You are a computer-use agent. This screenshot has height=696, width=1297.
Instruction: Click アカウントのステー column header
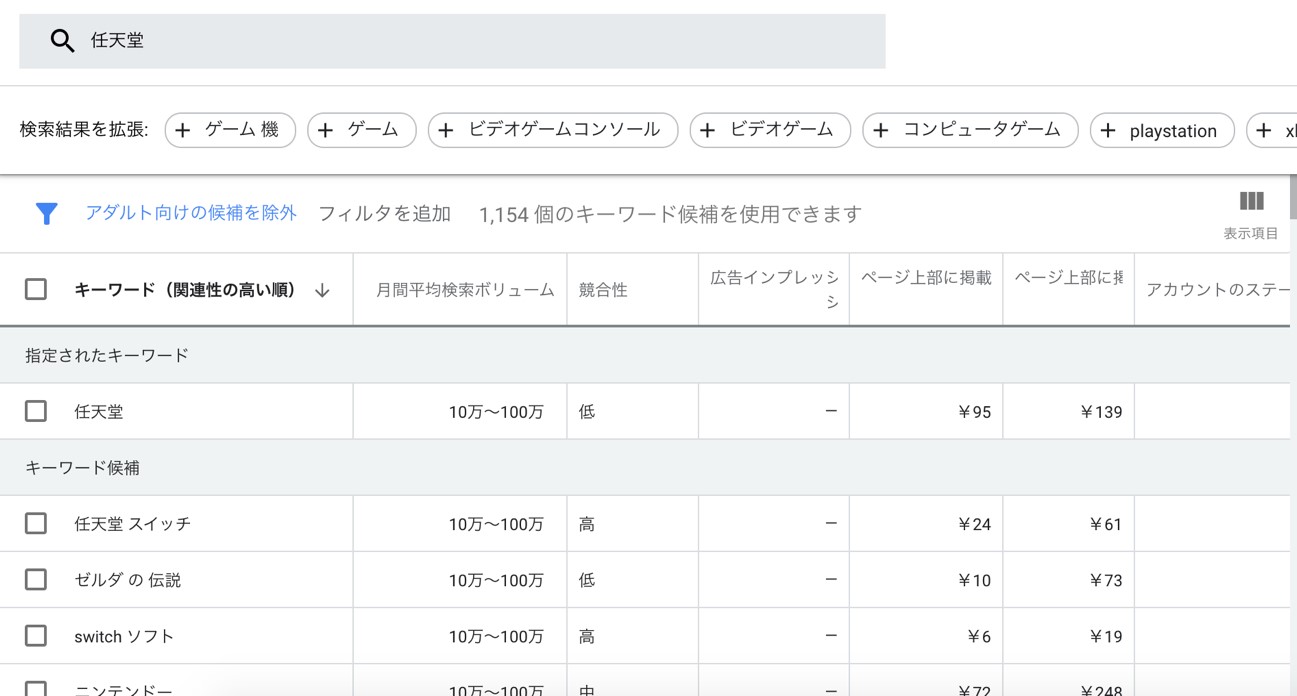1217,290
